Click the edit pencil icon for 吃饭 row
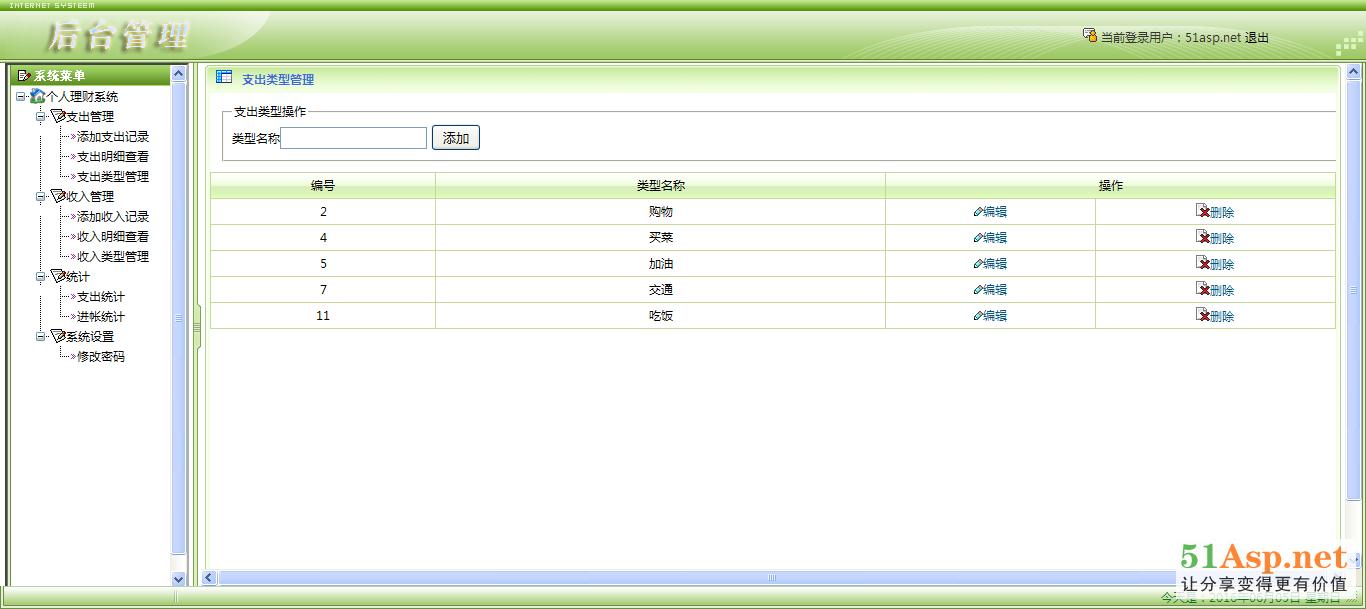 pyautogui.click(x=978, y=316)
